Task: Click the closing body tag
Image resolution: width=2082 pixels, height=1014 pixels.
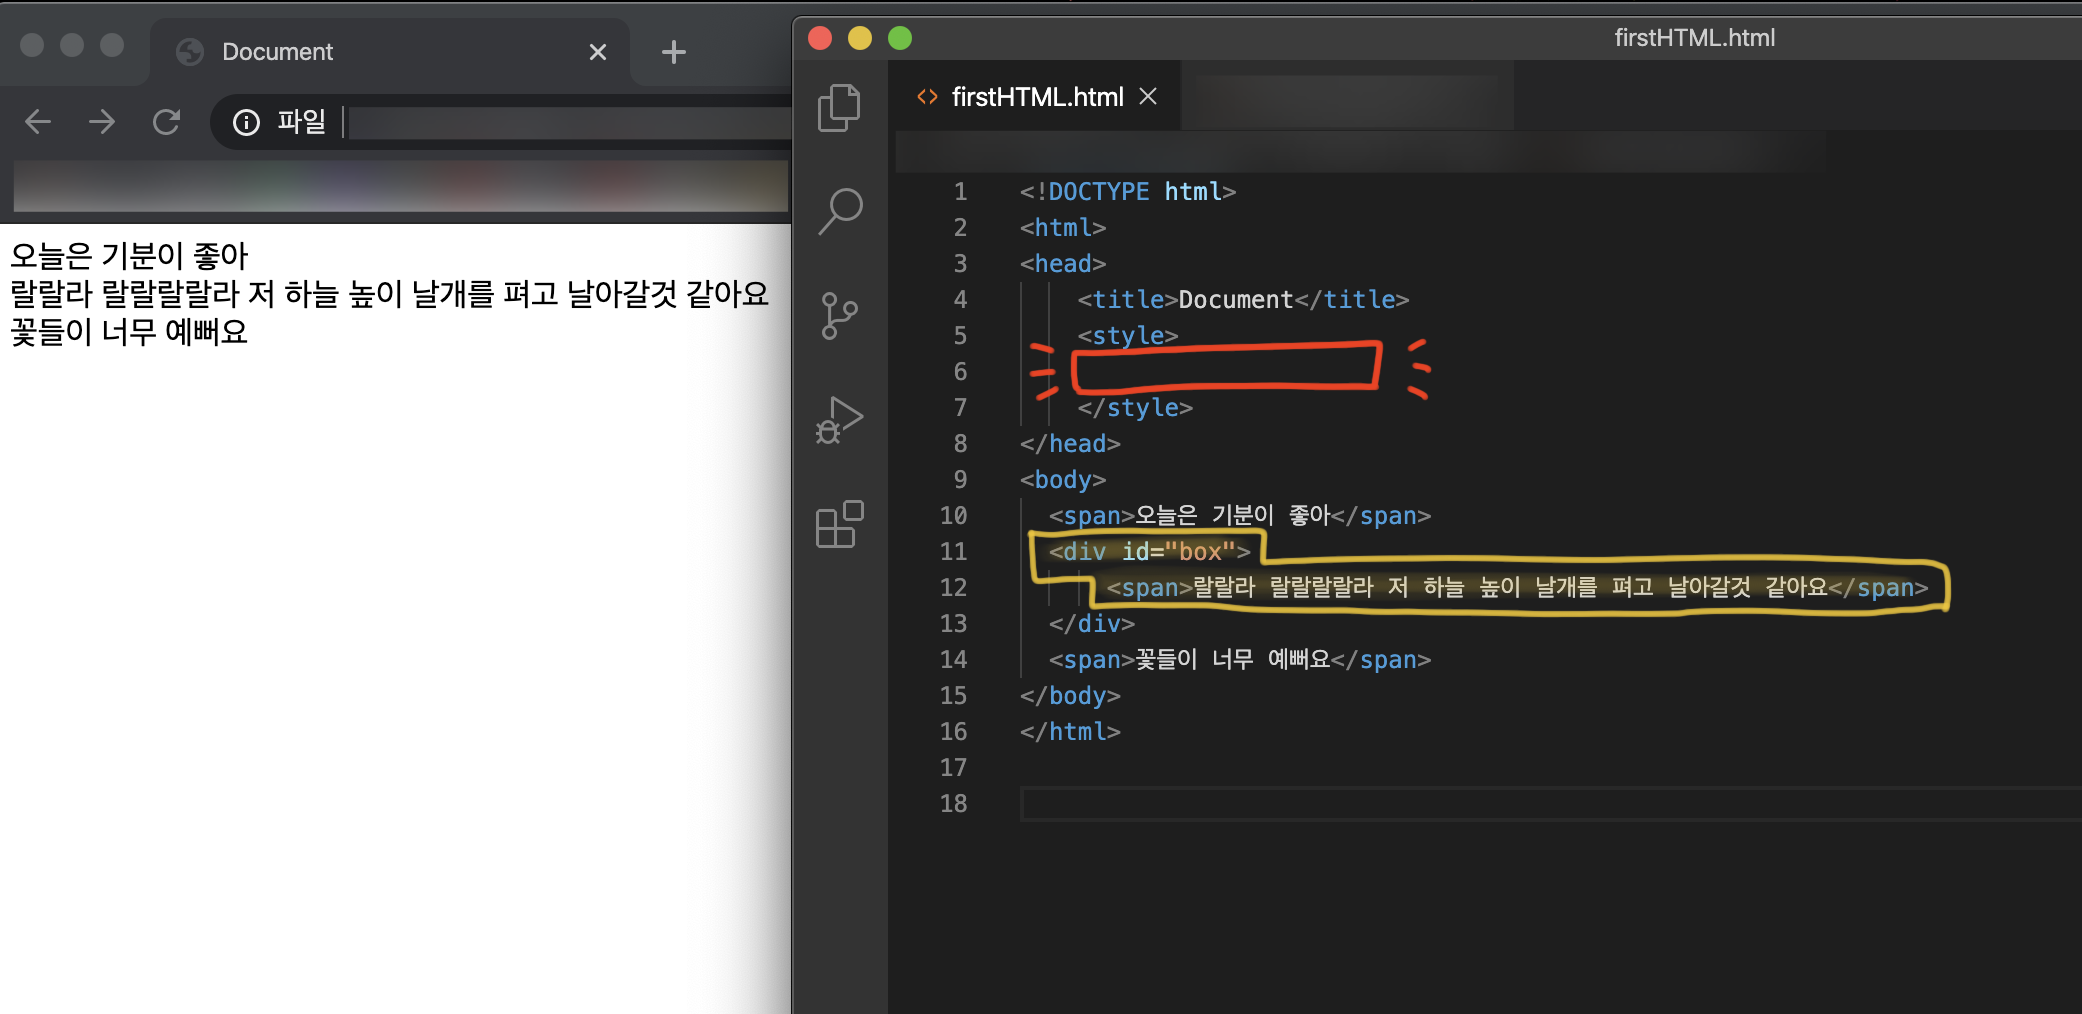Action: coord(1070,695)
